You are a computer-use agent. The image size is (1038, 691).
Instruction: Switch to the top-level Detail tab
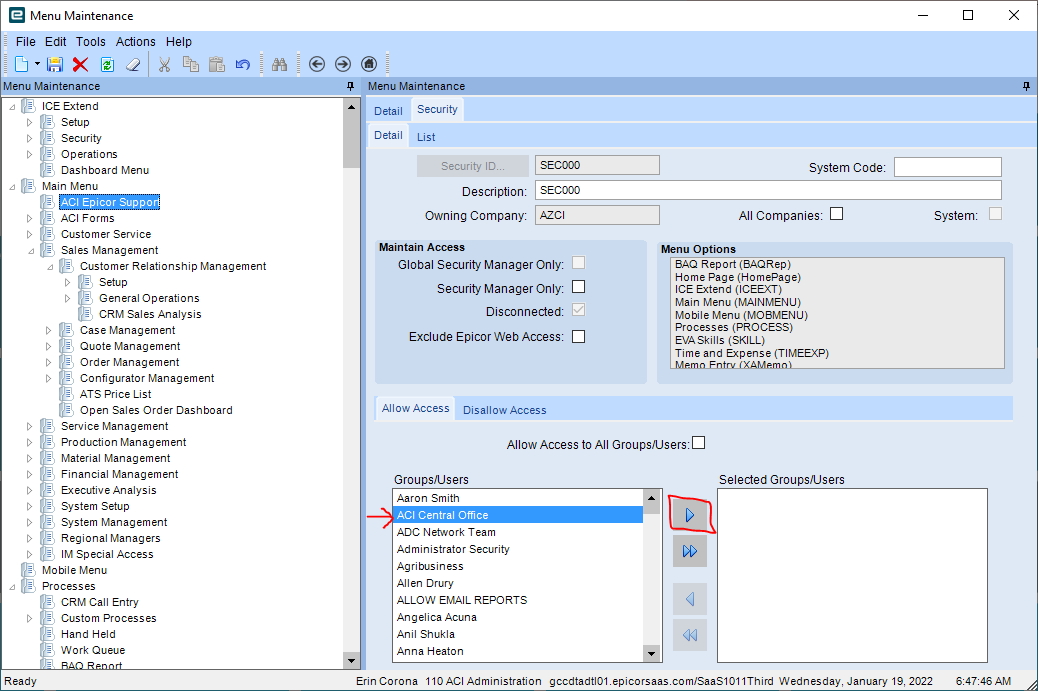(388, 111)
